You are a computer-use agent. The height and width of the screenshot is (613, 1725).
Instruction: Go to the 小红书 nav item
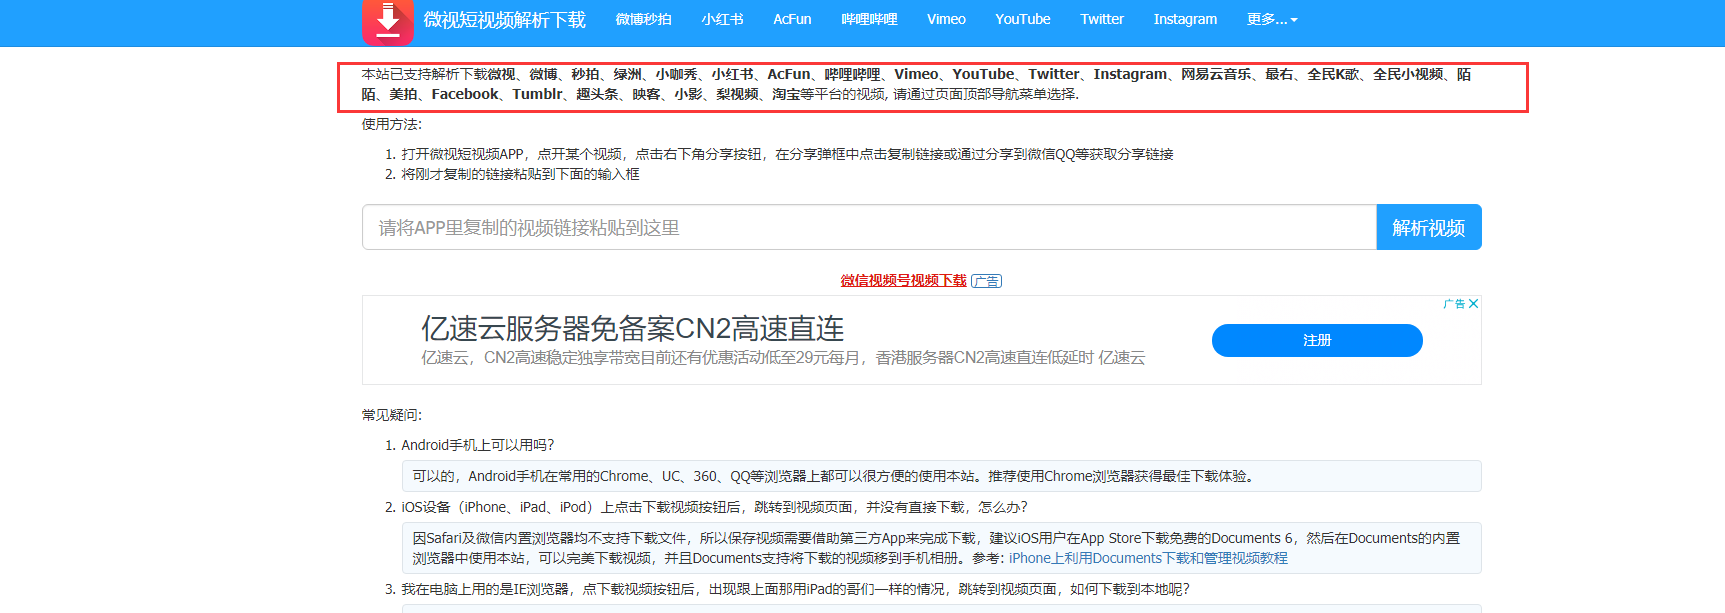[x=722, y=19]
